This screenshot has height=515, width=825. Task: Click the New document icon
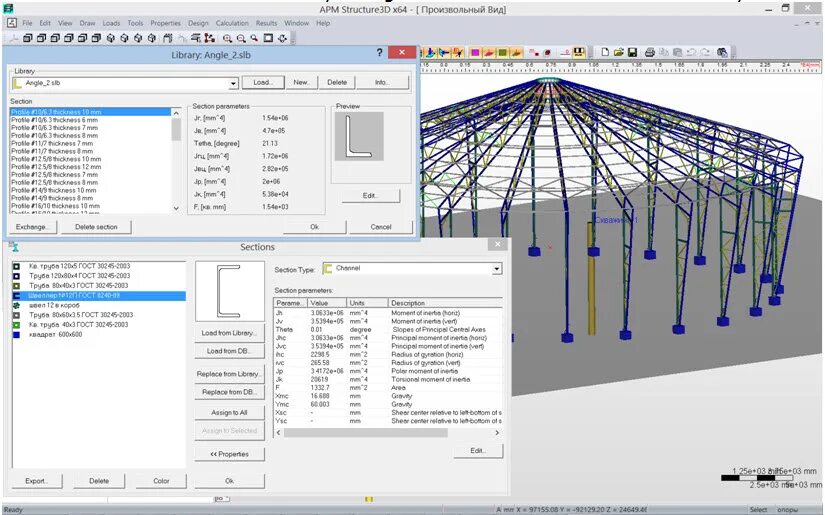605,52
